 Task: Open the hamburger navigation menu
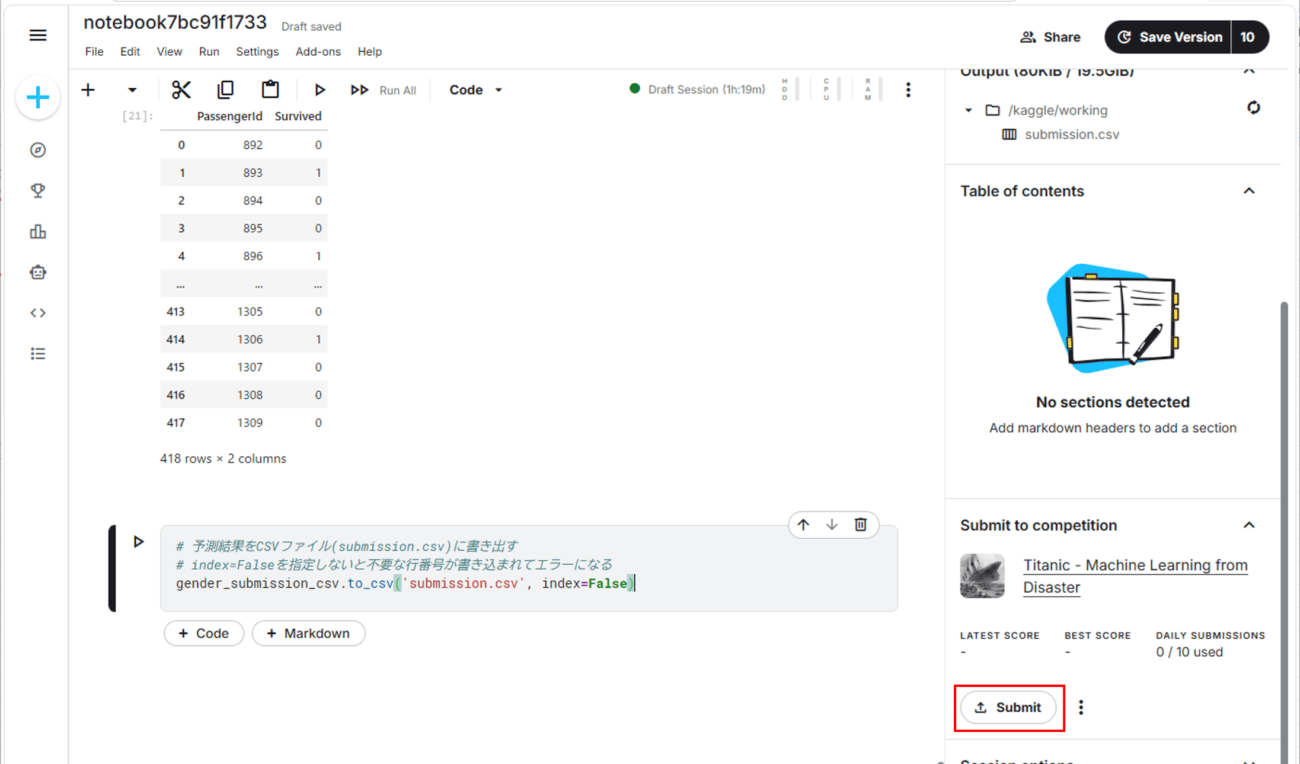click(x=38, y=36)
